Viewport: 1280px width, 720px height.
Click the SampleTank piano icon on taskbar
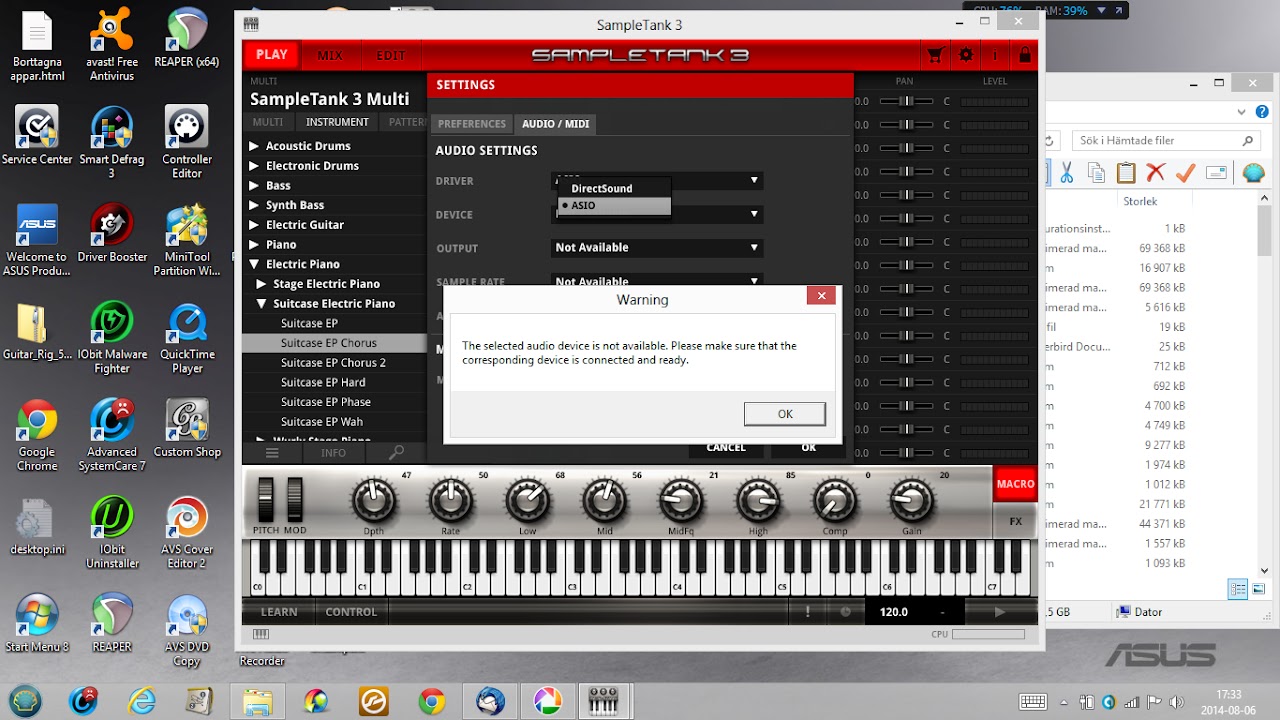click(604, 701)
